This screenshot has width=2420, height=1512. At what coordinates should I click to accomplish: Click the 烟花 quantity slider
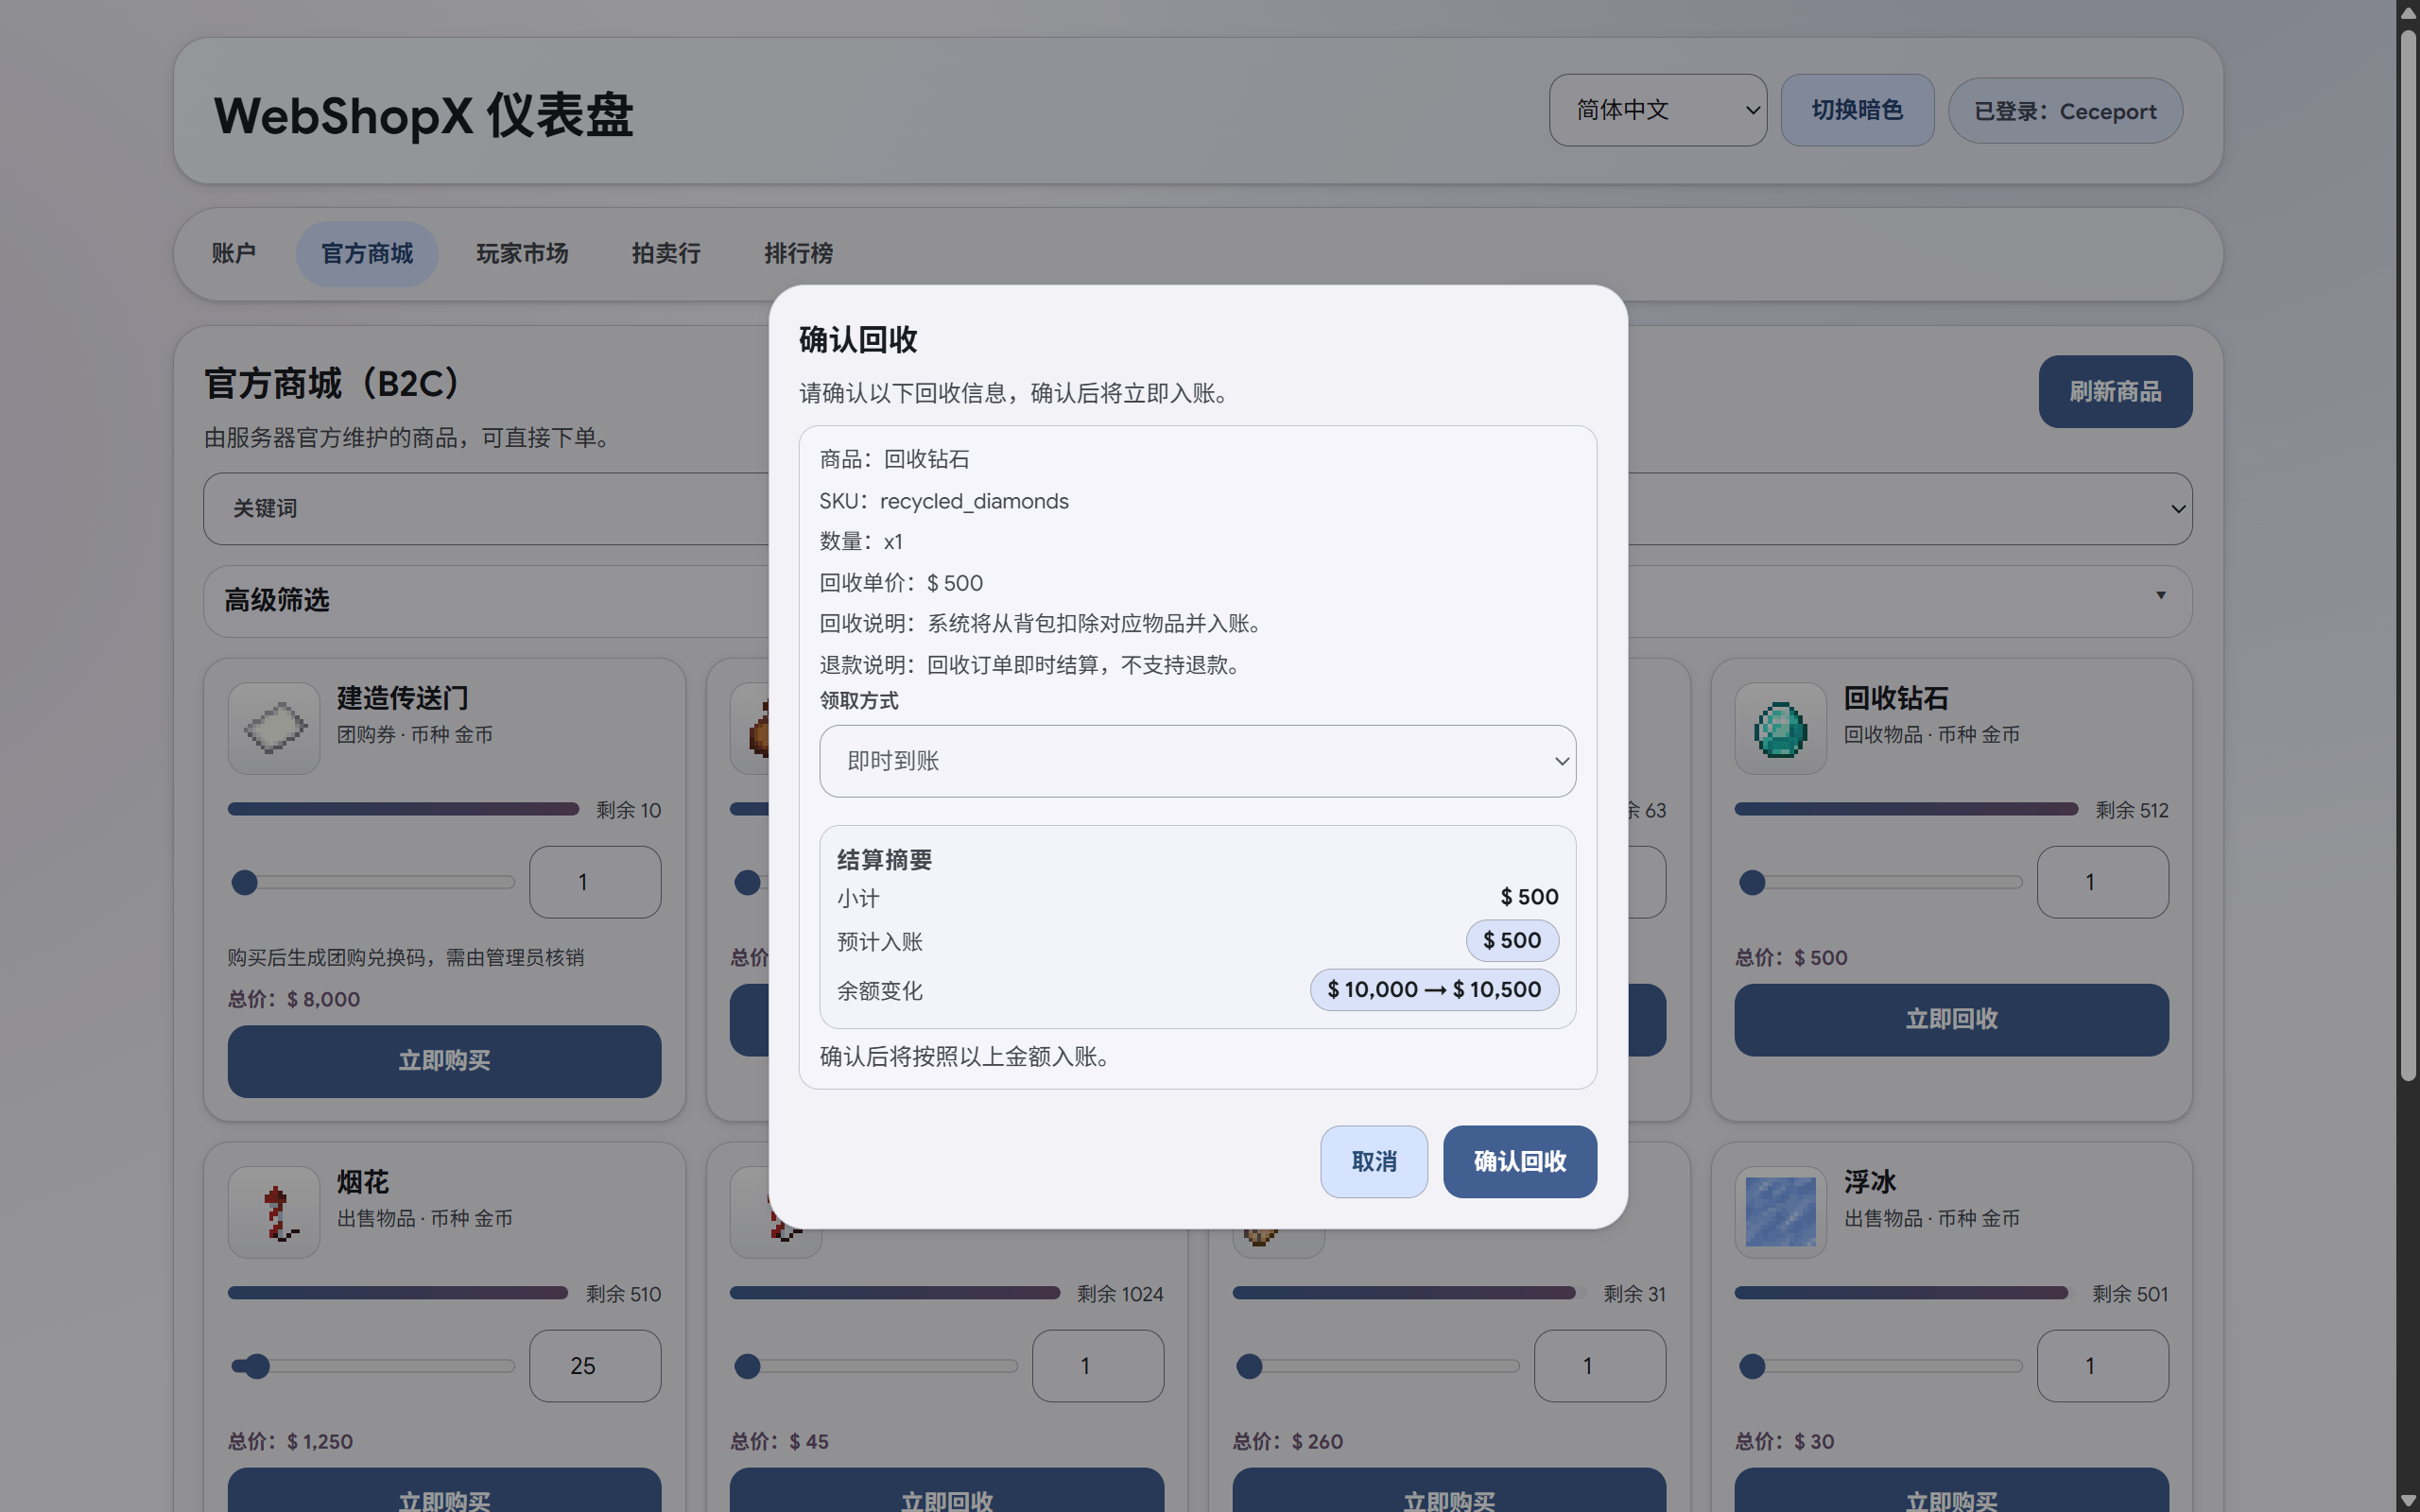tap(372, 1366)
